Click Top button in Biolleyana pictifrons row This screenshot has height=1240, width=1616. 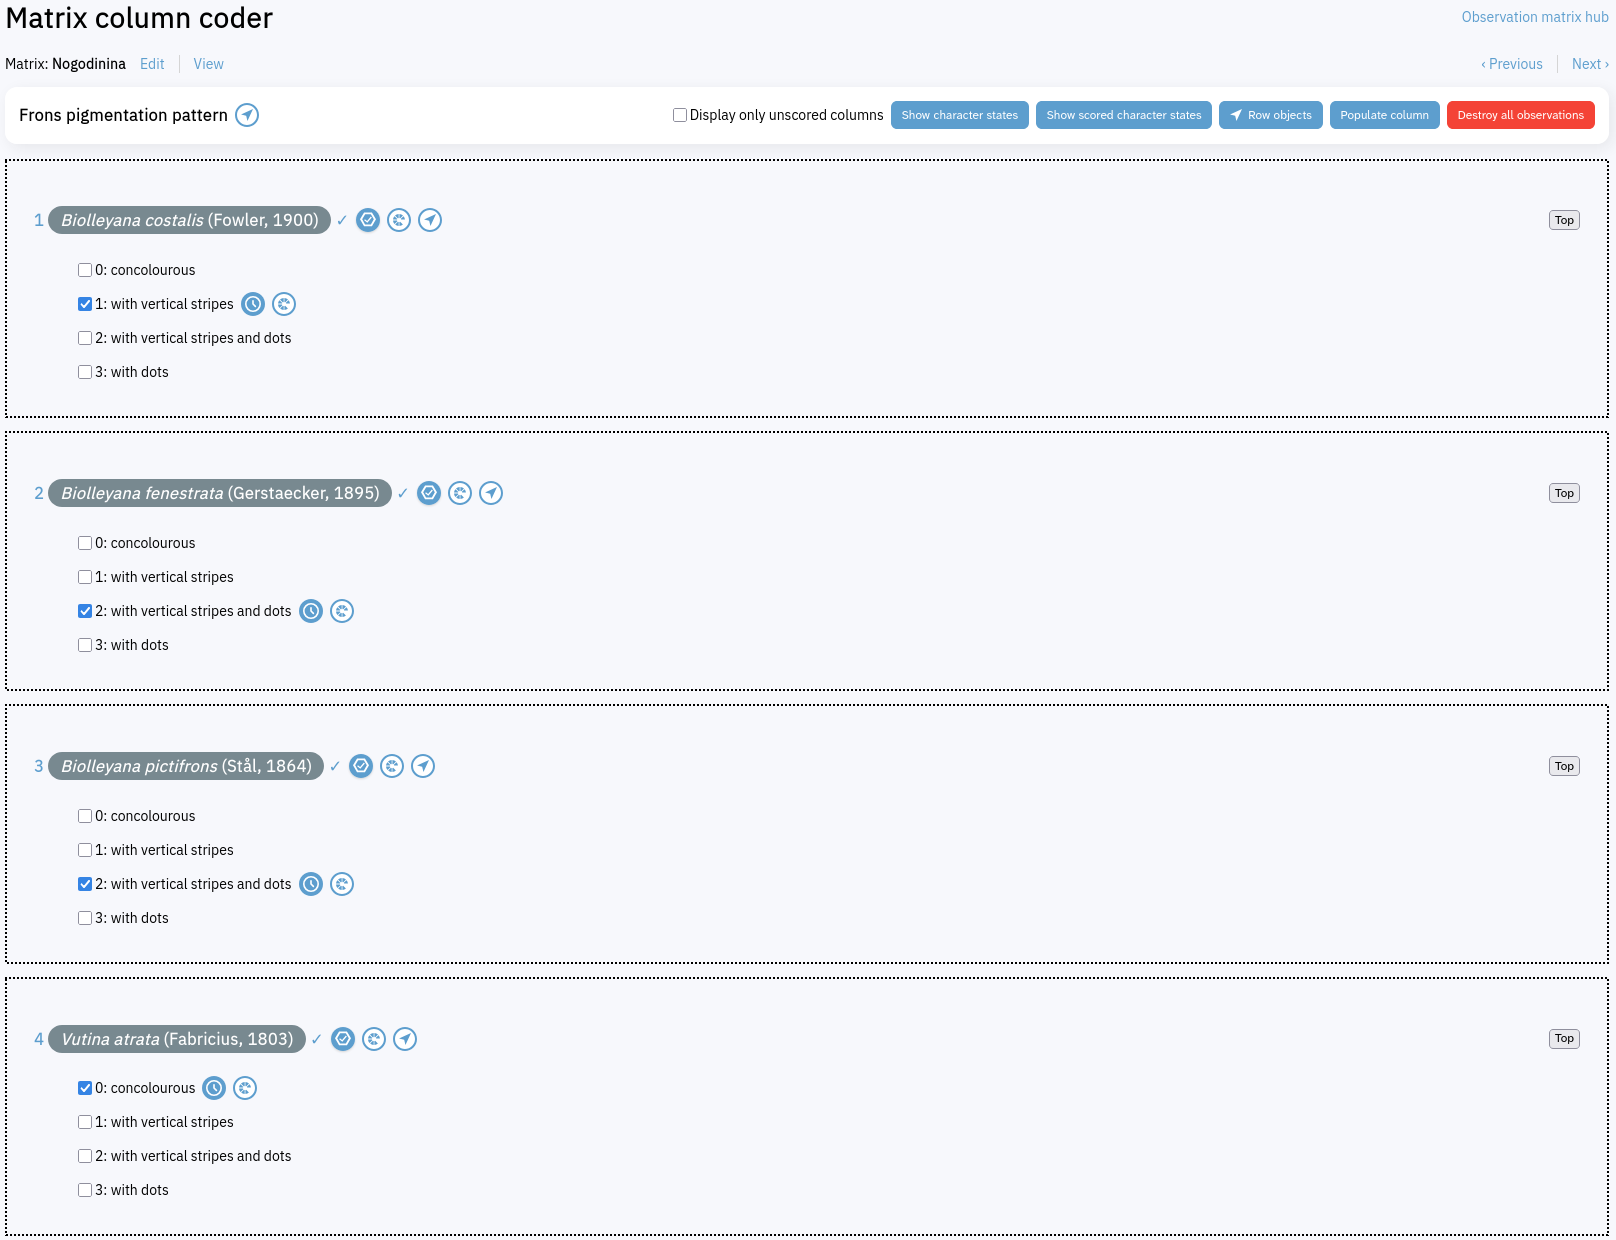coord(1564,766)
